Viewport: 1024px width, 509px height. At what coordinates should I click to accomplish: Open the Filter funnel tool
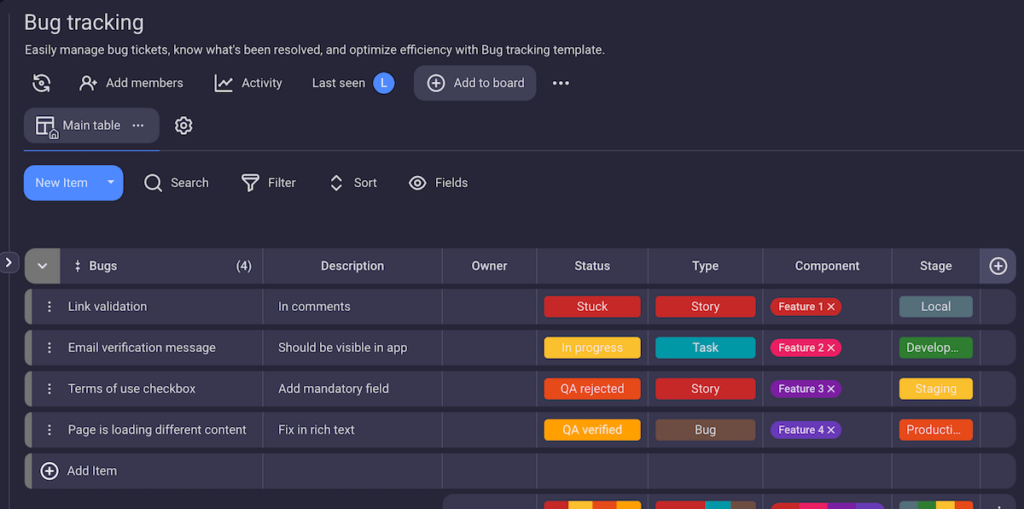(250, 183)
